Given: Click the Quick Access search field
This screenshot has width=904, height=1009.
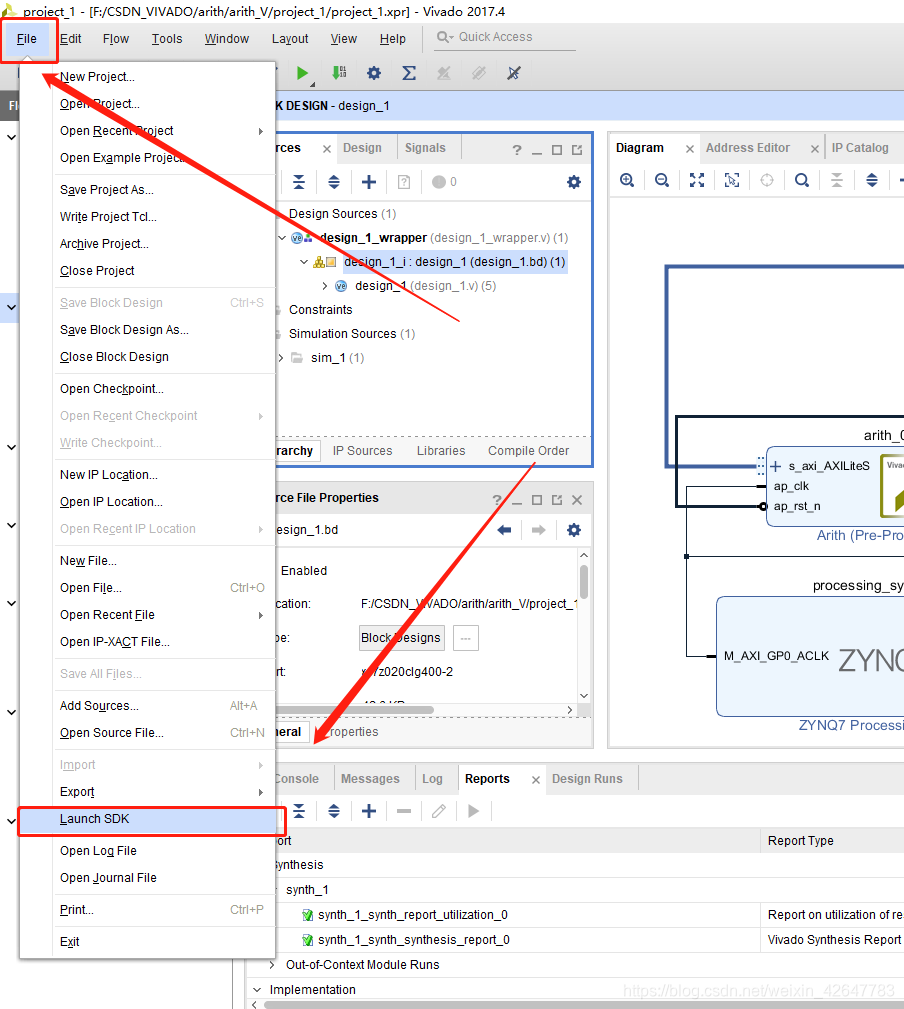Looking at the screenshot, I should [505, 37].
